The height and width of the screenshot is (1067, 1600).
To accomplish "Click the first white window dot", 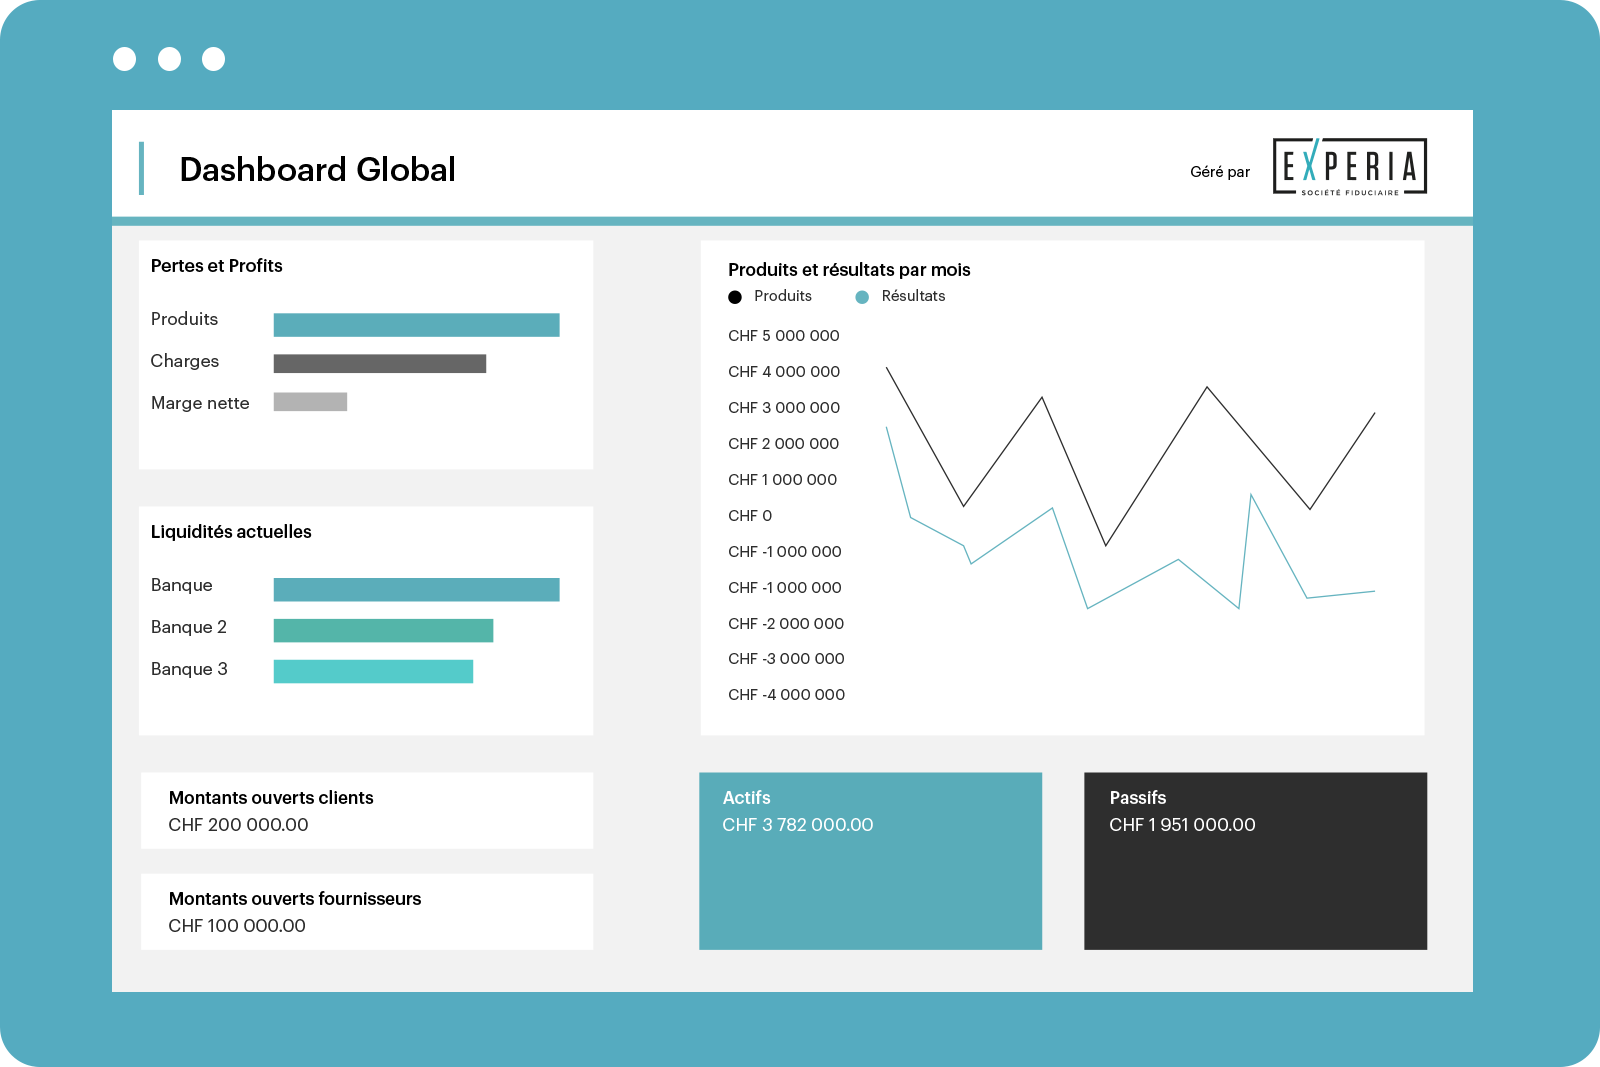I will click(x=125, y=59).
